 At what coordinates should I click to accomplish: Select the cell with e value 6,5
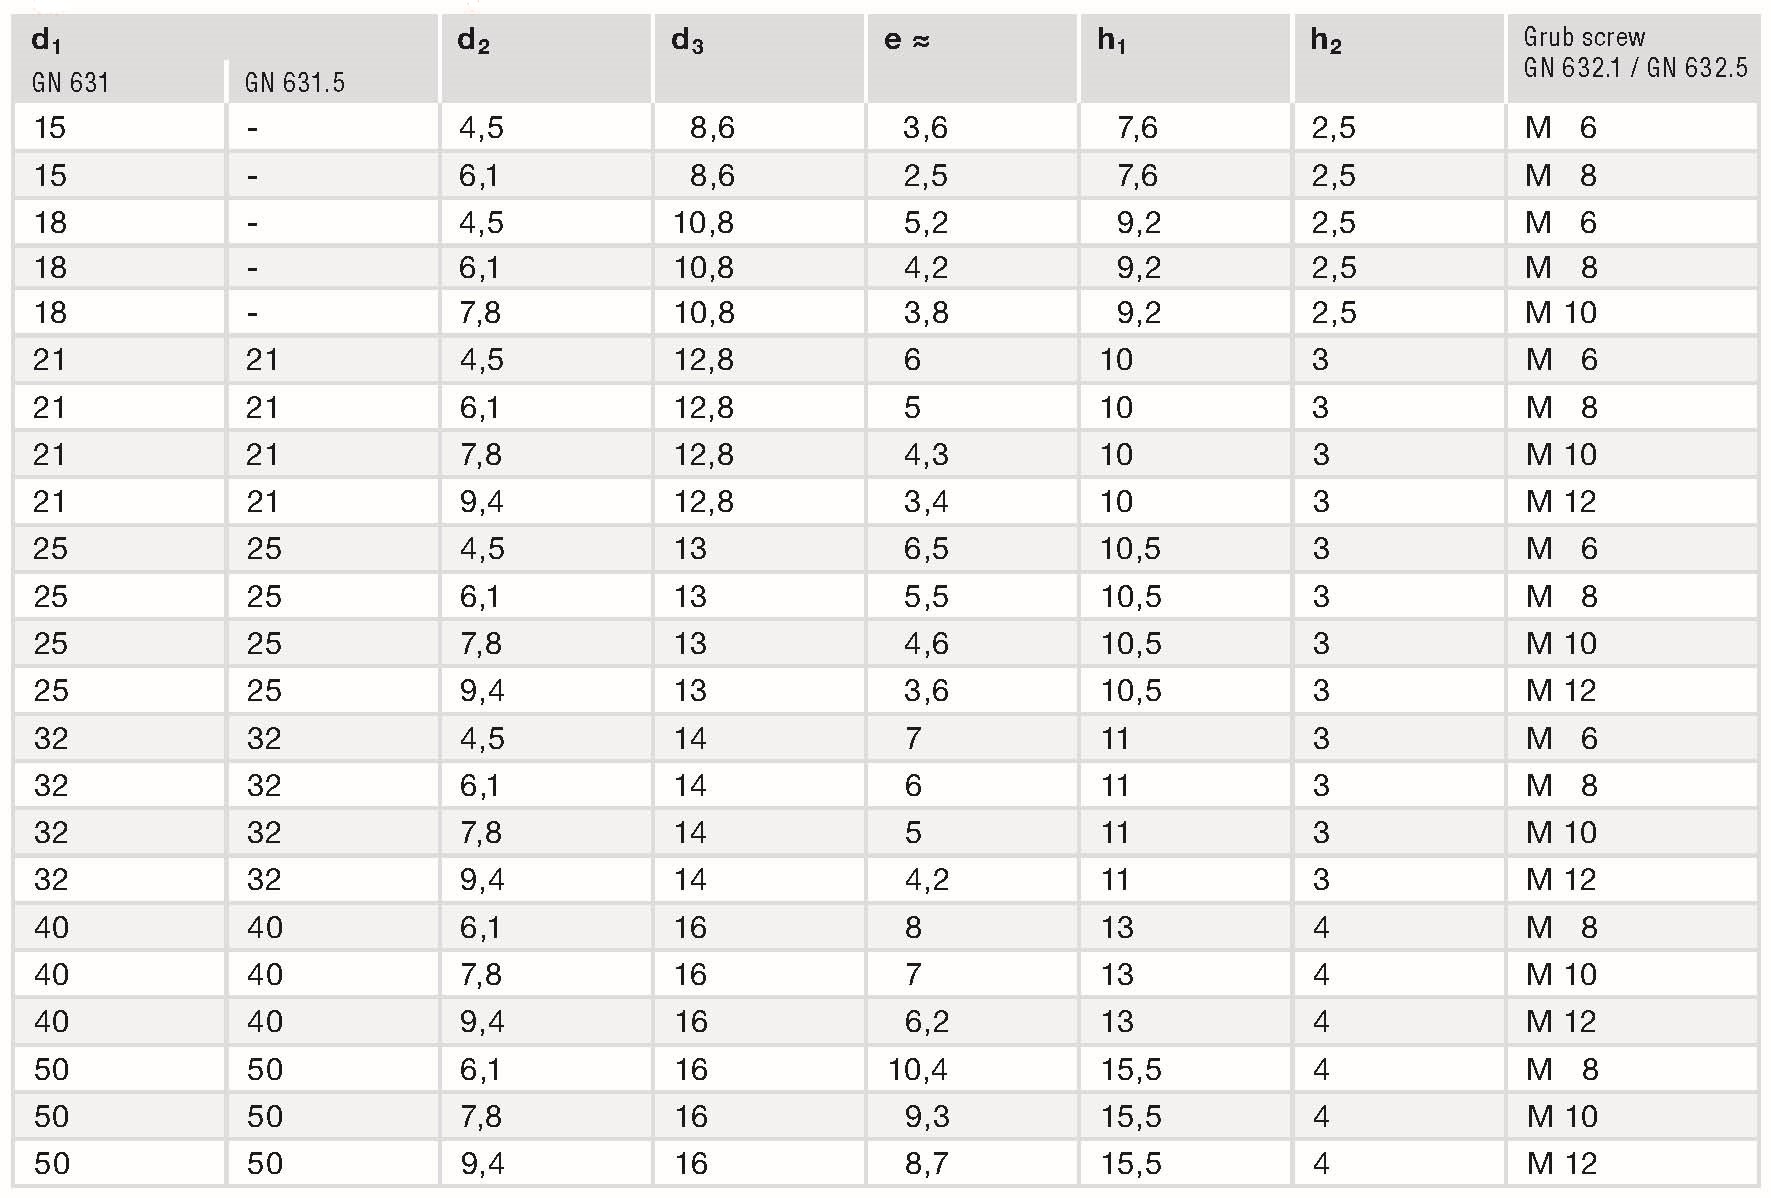tap(926, 549)
